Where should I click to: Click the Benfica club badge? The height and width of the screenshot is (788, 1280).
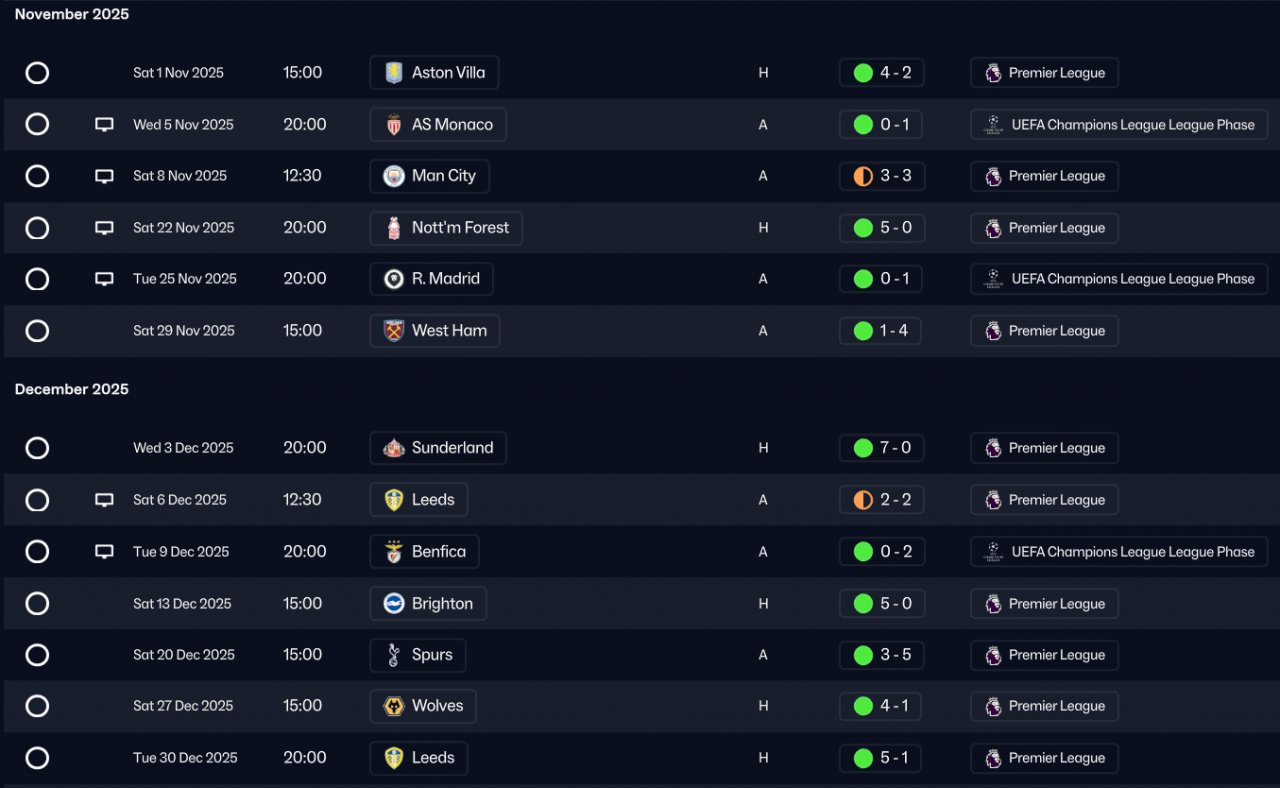tap(394, 552)
